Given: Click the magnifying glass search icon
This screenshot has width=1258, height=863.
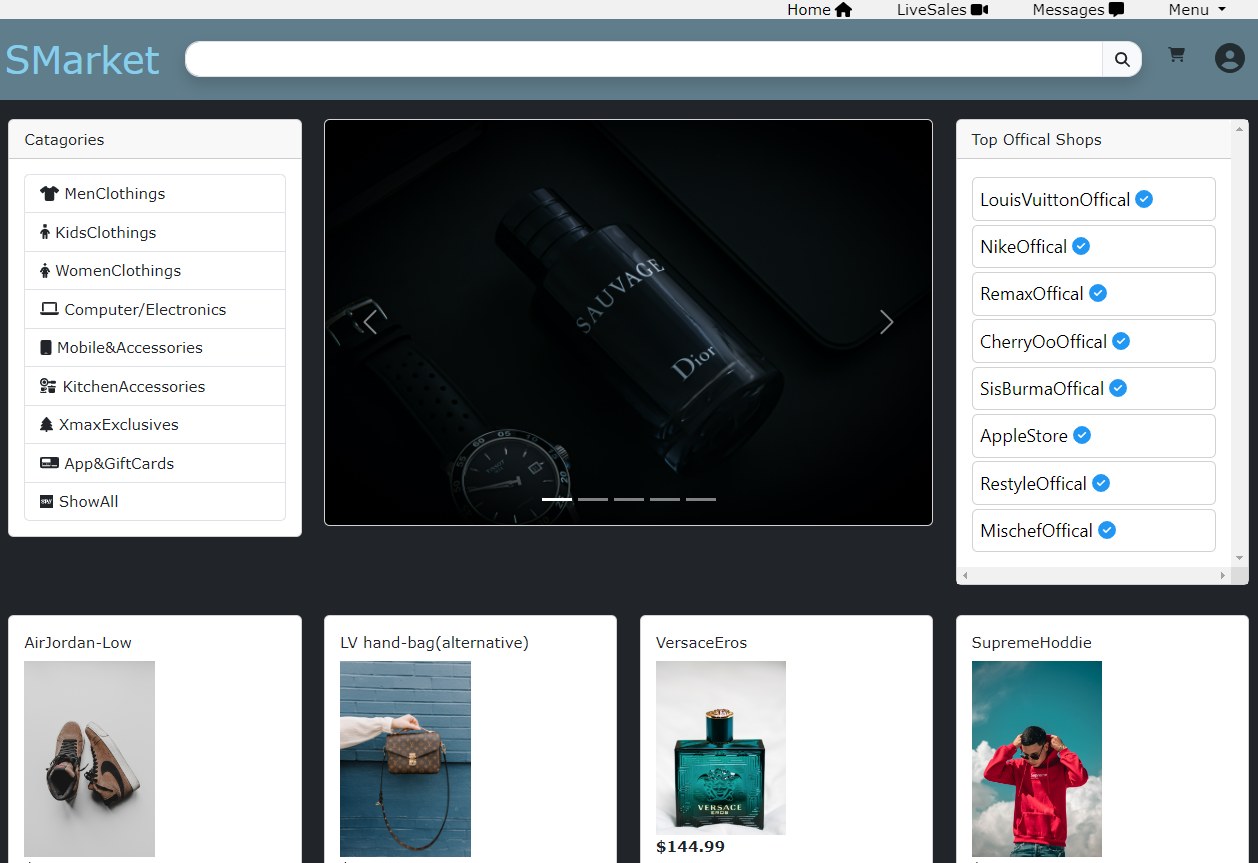Looking at the screenshot, I should tap(1122, 59).
